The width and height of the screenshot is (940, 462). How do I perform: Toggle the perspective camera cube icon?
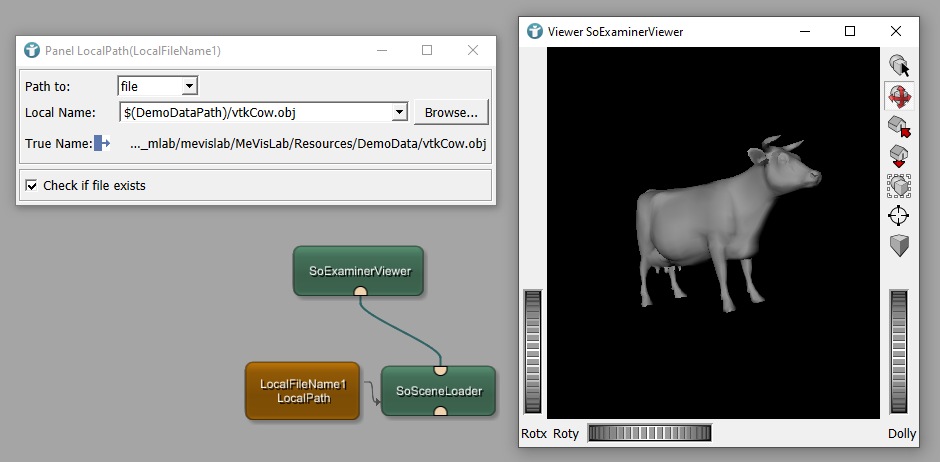tap(899, 246)
